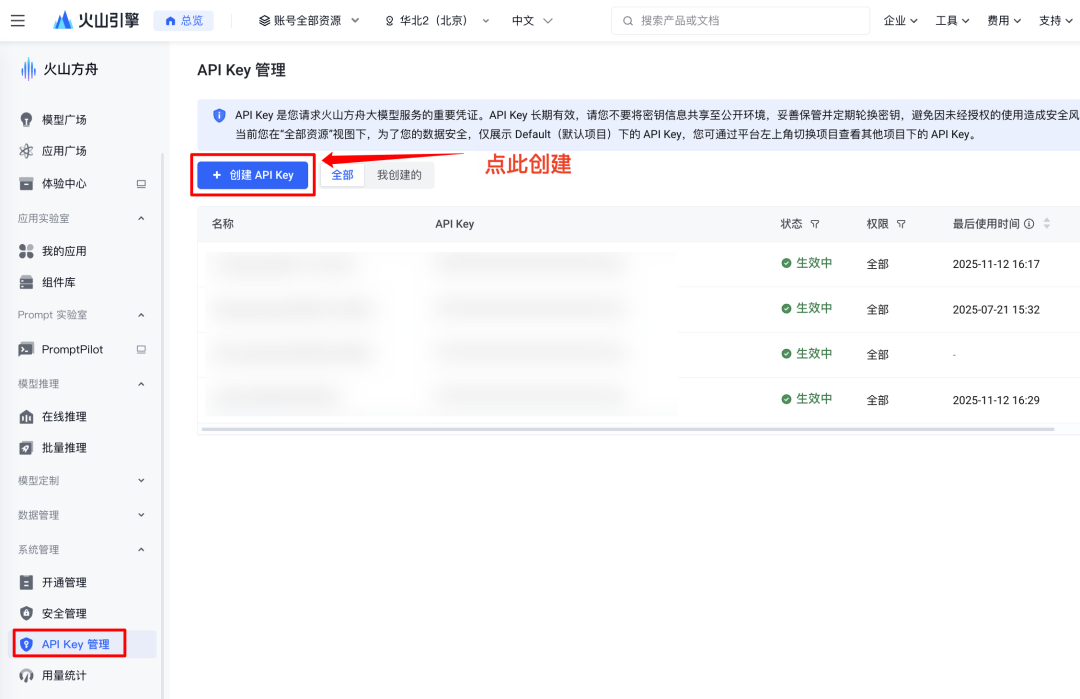This screenshot has height=699, width=1080.
Task: Switch to the 我创建的 tab
Action: pyautogui.click(x=402, y=174)
